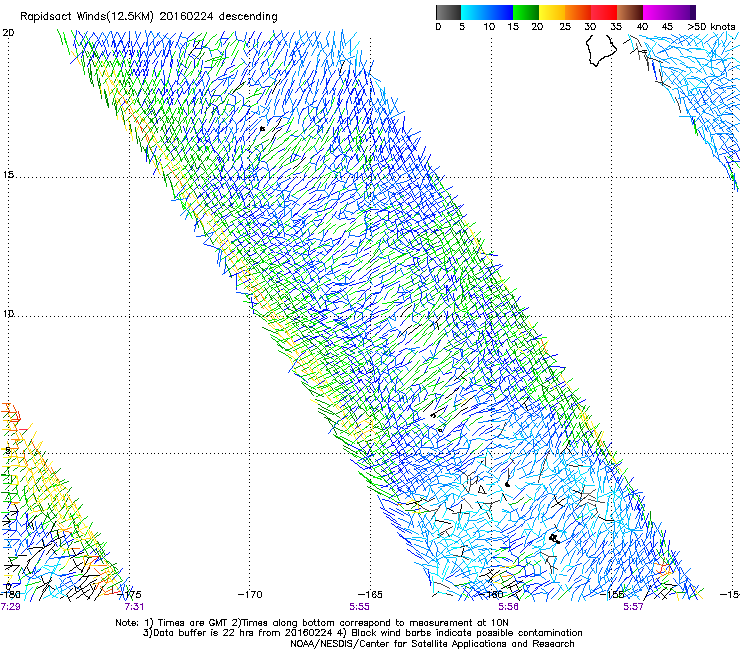Click the green 15-20 knots color band
The image size is (740, 650).
[x=526, y=12]
